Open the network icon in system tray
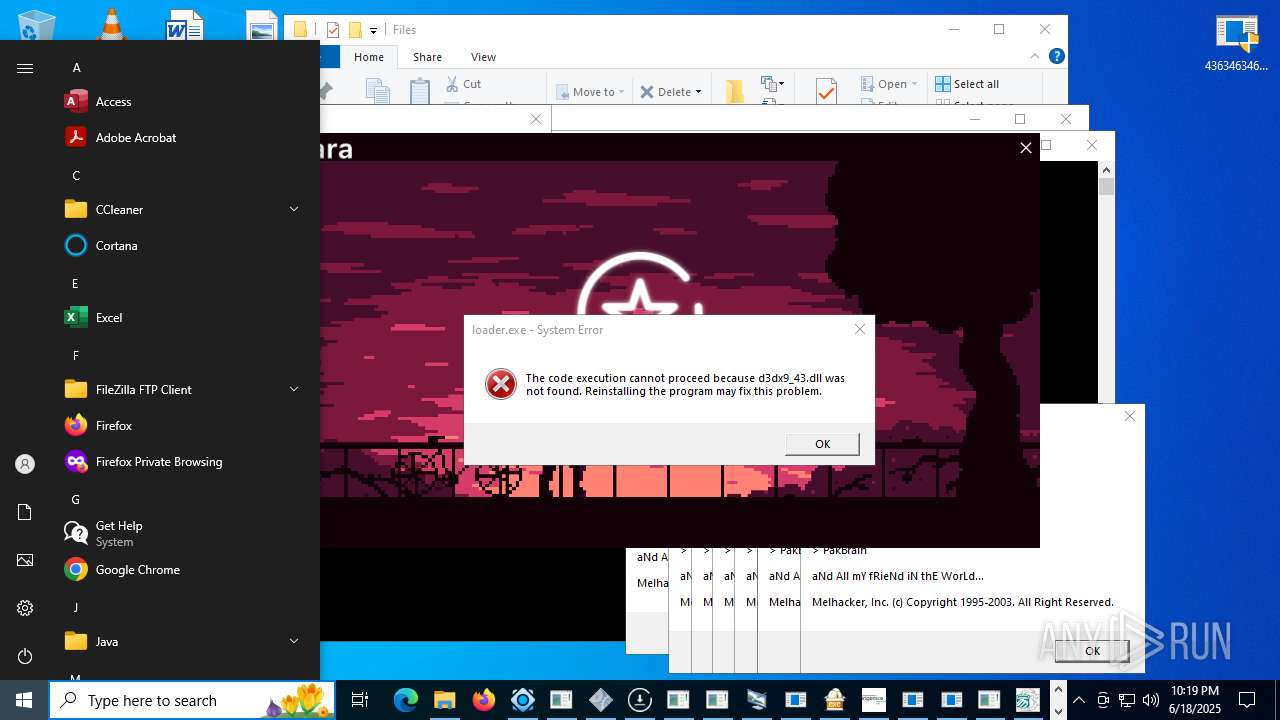Screen dimensions: 1280x720 coord(1127,700)
